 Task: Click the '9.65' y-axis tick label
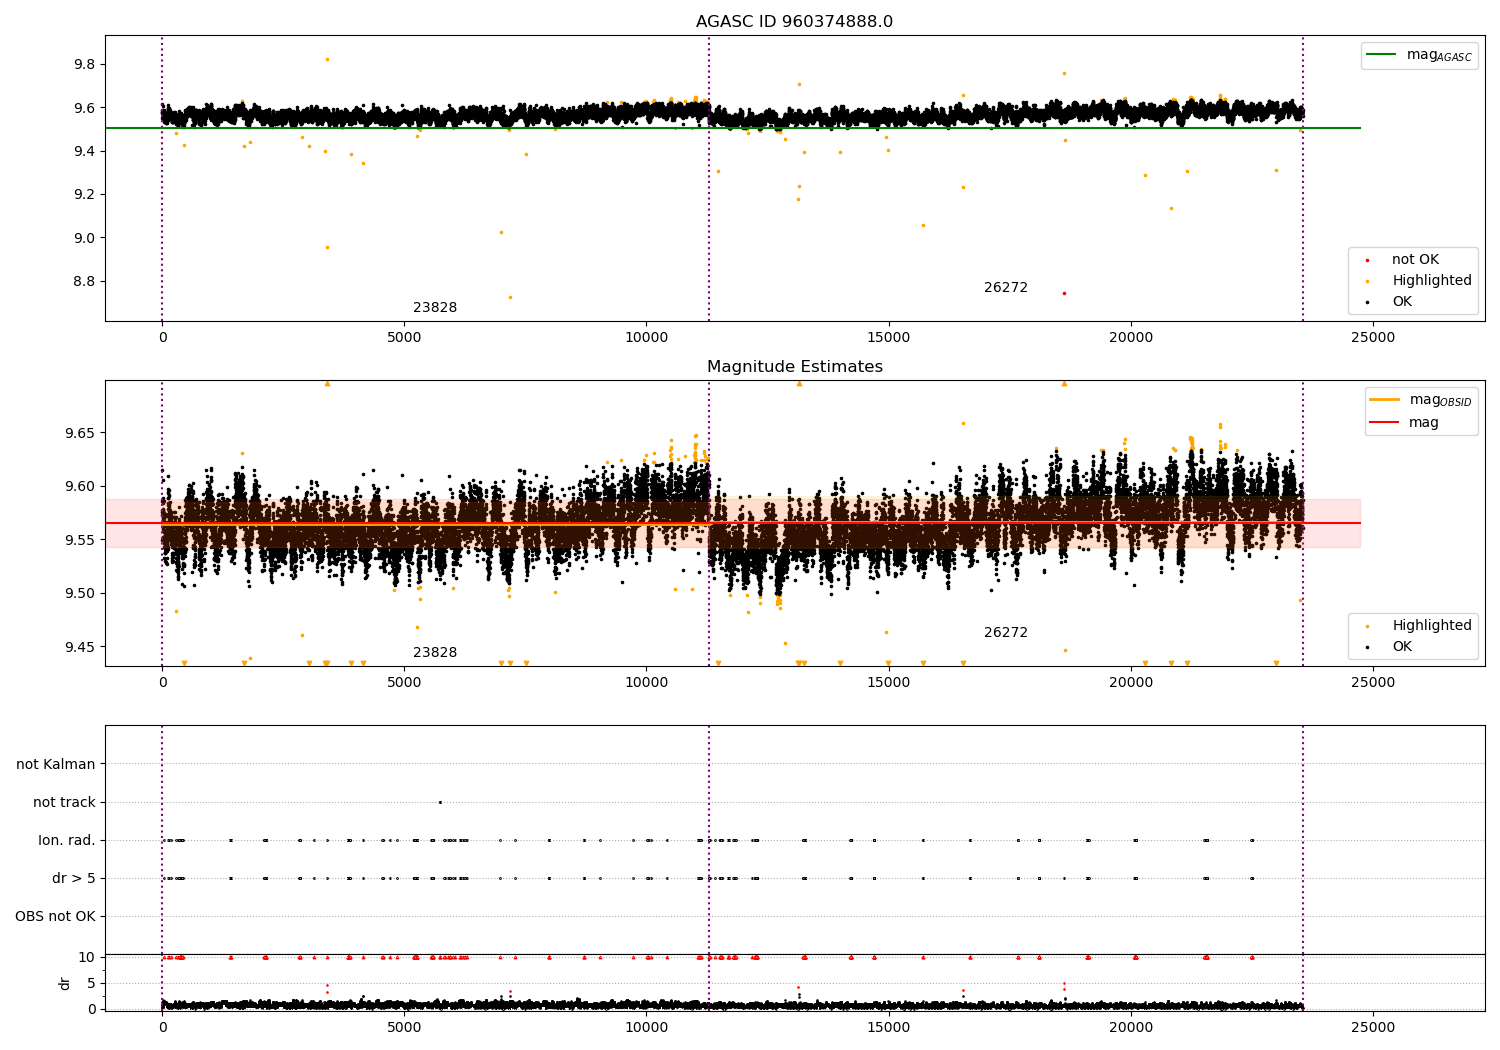(x=81, y=434)
